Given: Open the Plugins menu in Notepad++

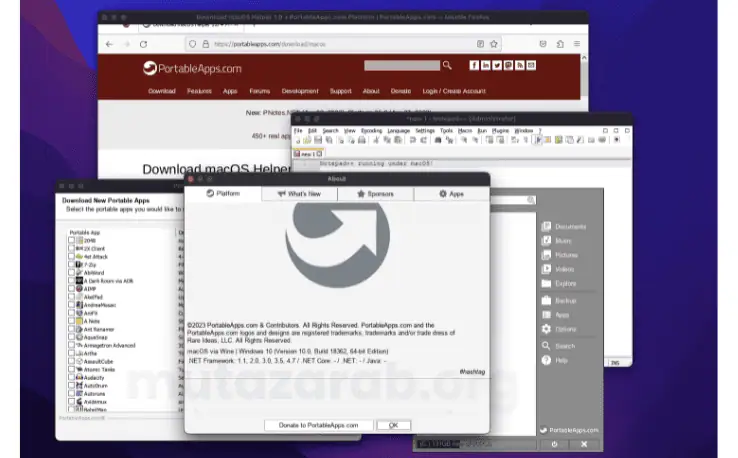Looking at the screenshot, I should point(500,130).
